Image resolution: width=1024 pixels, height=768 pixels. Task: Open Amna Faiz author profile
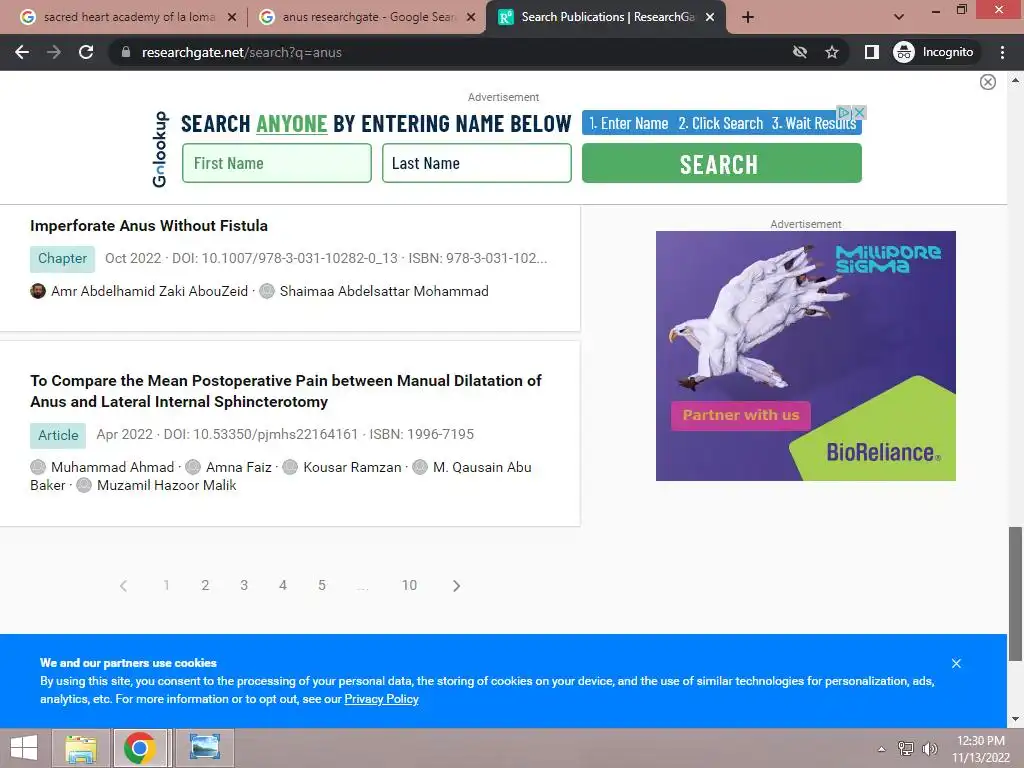tap(238, 468)
